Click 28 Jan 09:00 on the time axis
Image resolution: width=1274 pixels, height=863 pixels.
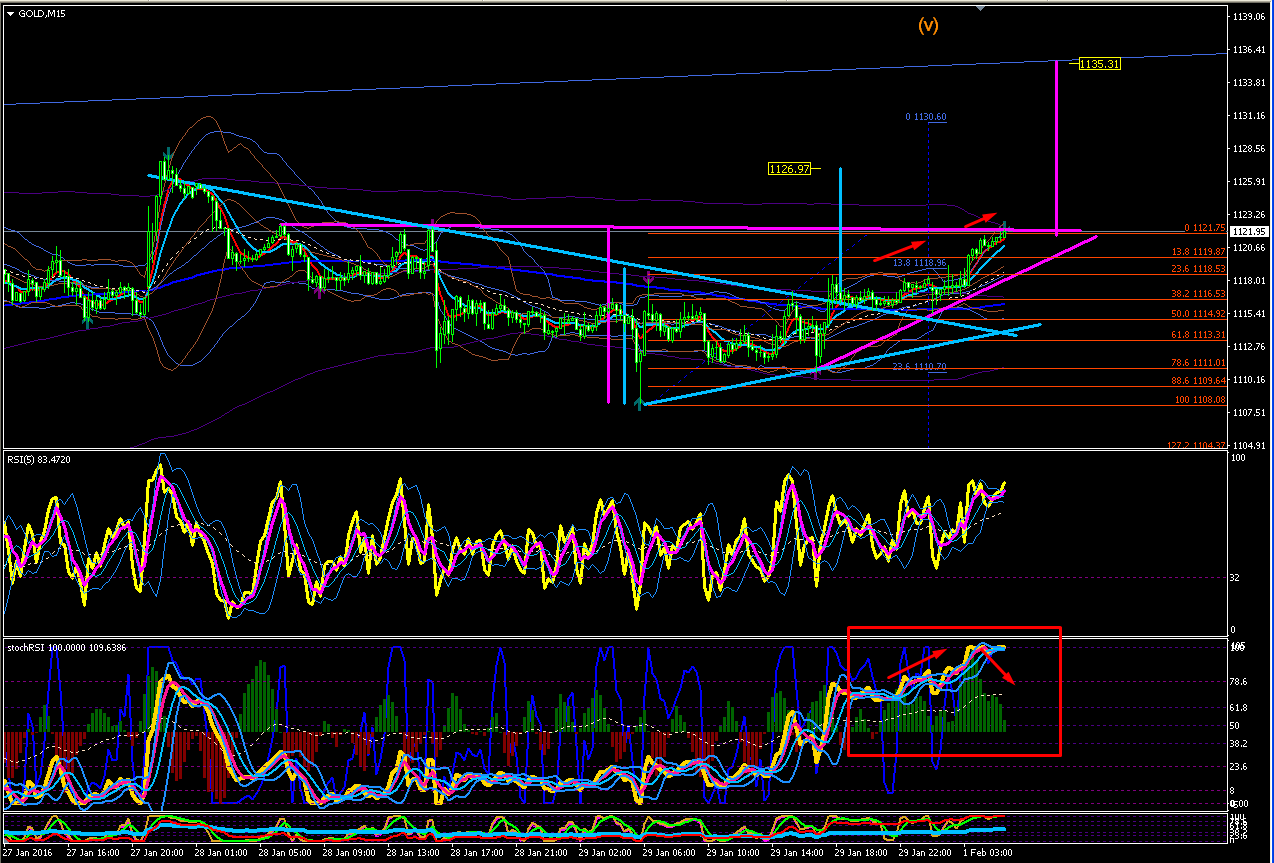(x=350, y=854)
